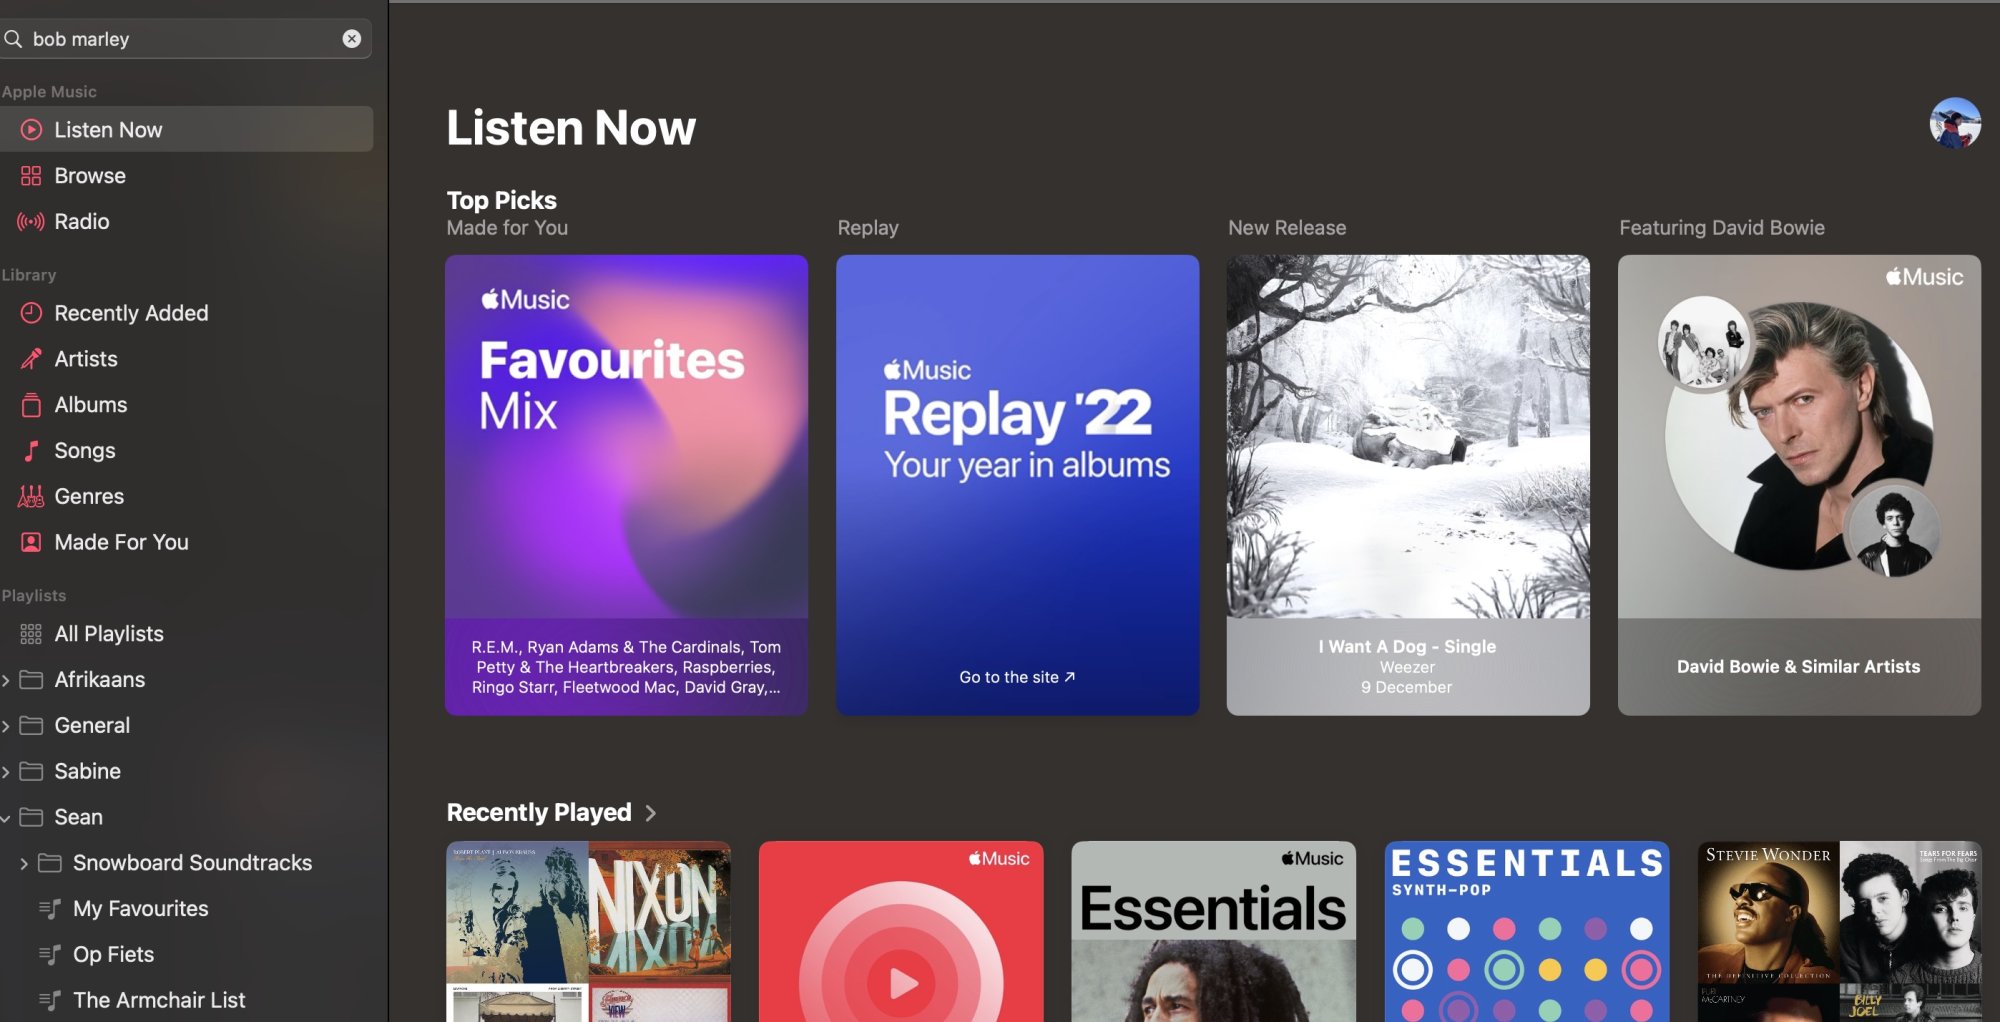Open the Bob Marley Essentials playlist
This screenshot has width=2000, height=1022.
coord(1214,931)
